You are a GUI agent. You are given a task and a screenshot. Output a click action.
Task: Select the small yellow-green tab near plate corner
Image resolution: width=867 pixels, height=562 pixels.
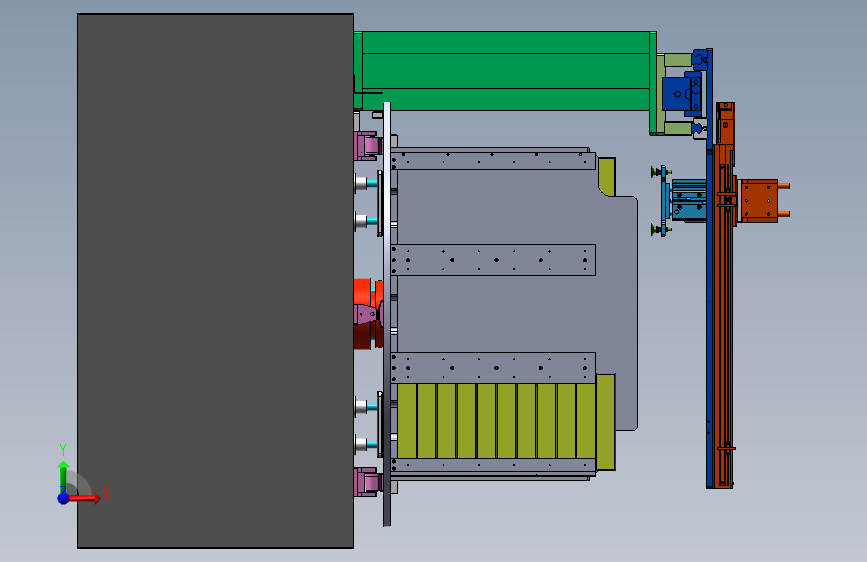pyautogui.click(x=607, y=177)
